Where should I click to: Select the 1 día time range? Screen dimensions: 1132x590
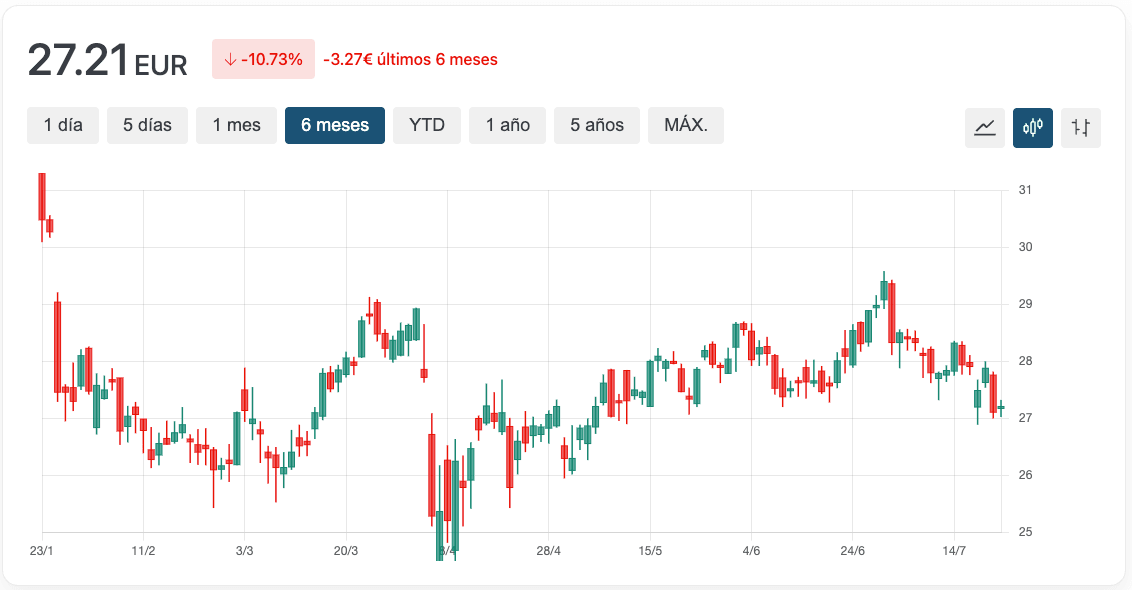[63, 125]
